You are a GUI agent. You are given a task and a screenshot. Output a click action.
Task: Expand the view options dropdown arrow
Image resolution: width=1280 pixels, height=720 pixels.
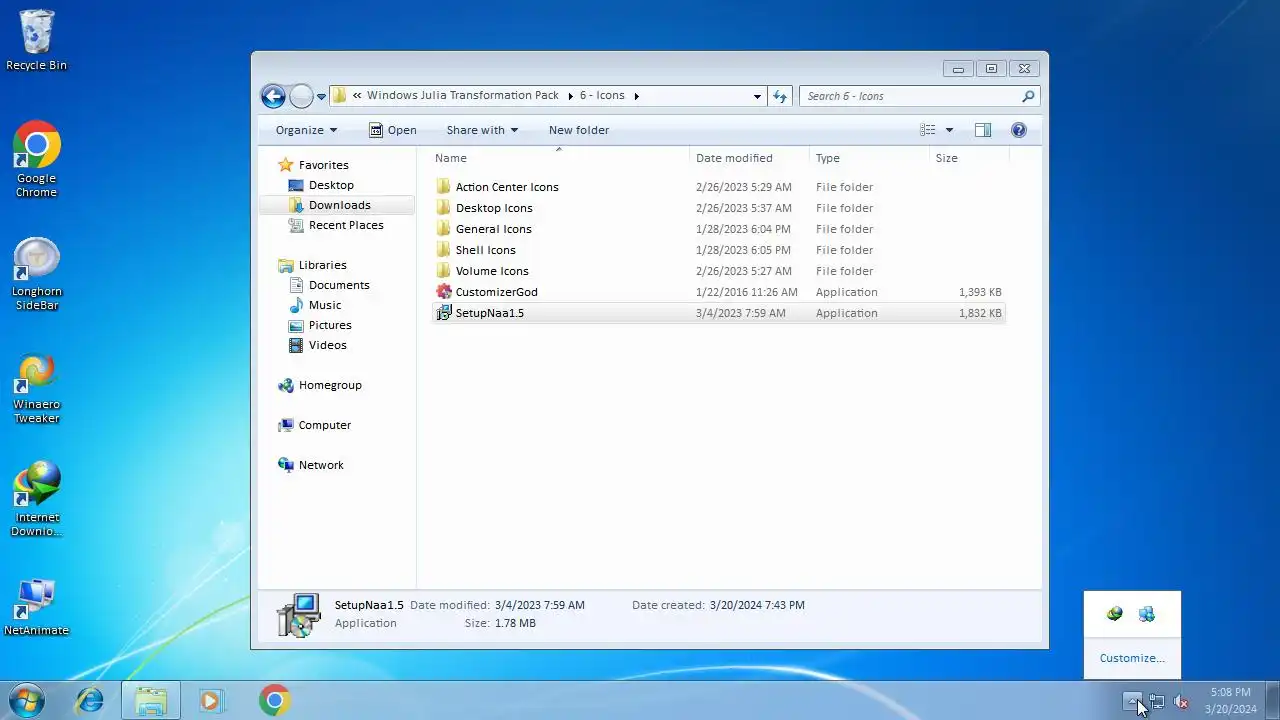tap(949, 130)
